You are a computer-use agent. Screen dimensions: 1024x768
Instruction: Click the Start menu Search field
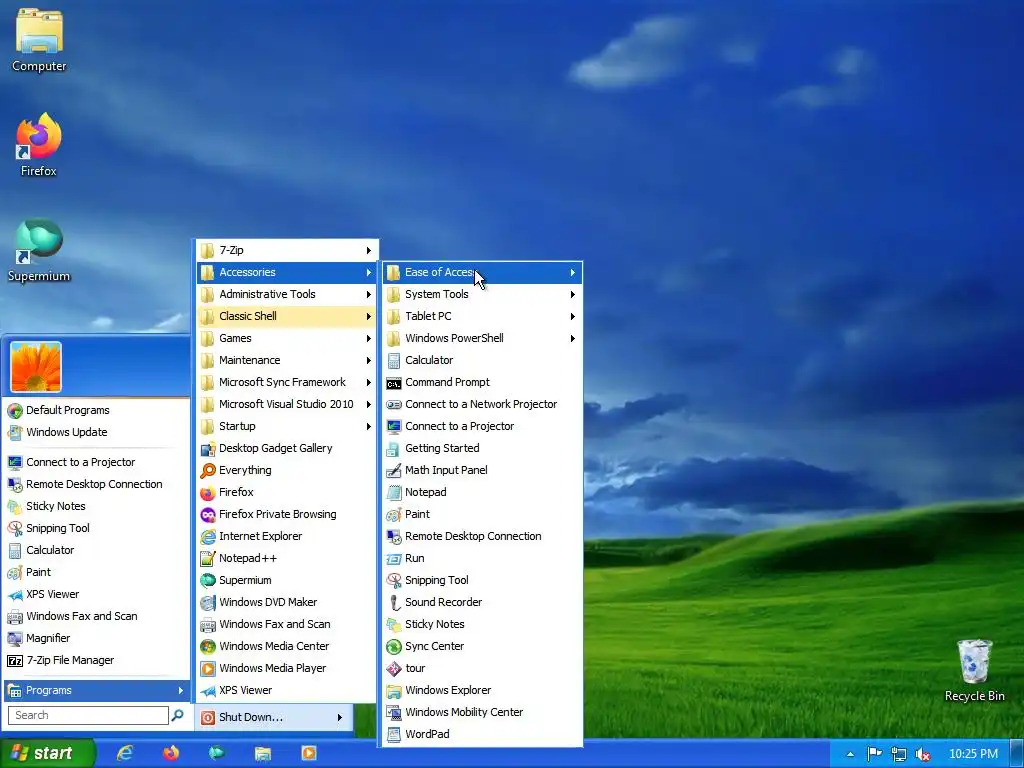coord(88,715)
